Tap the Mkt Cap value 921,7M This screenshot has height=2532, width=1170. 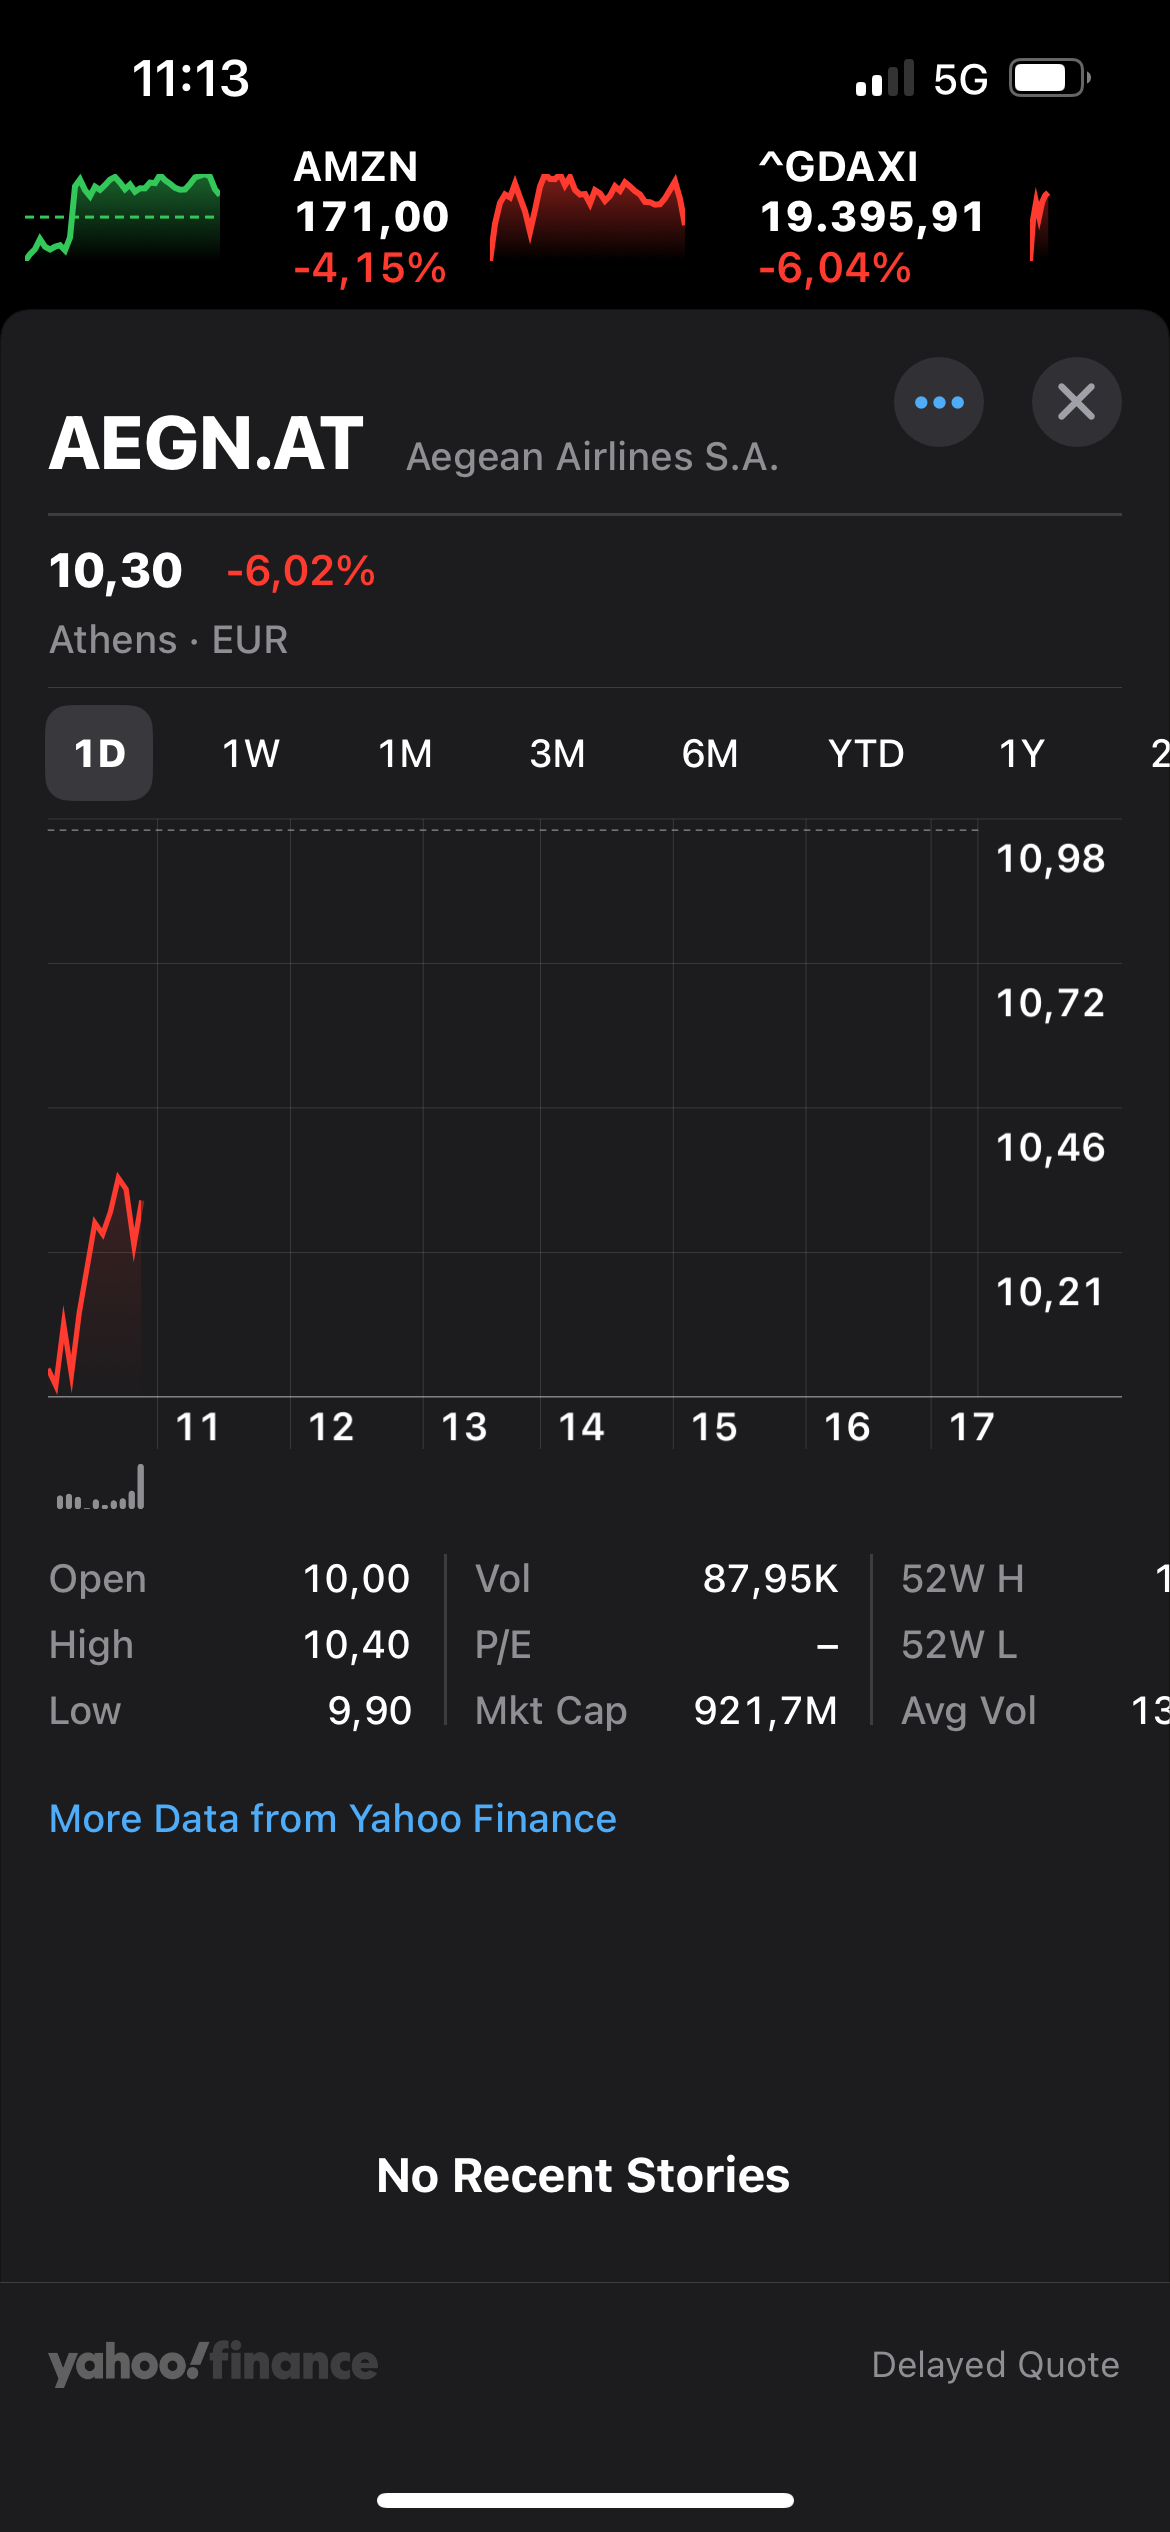[x=766, y=1711]
